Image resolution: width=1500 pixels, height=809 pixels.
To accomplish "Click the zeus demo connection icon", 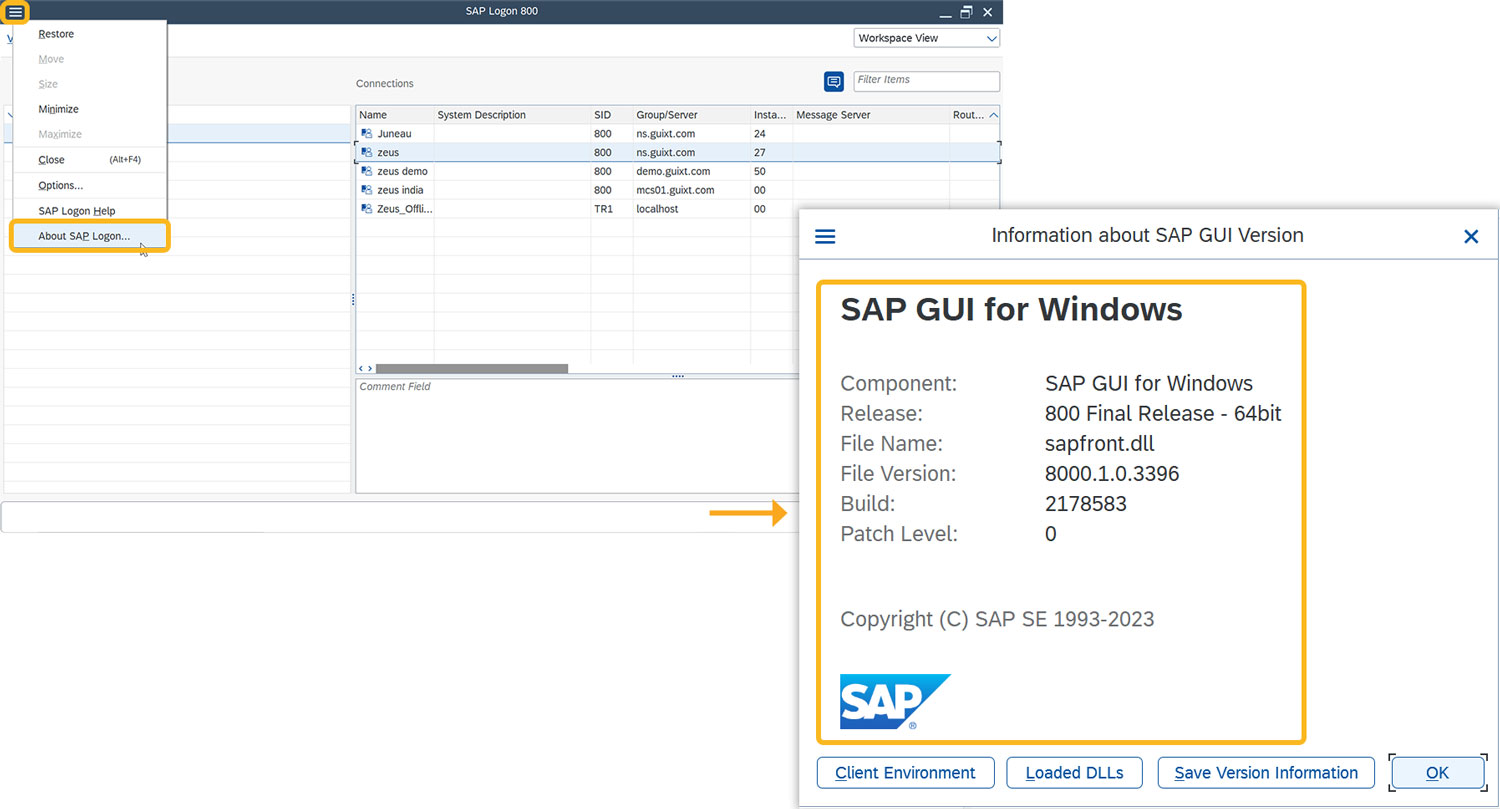I will pos(367,171).
